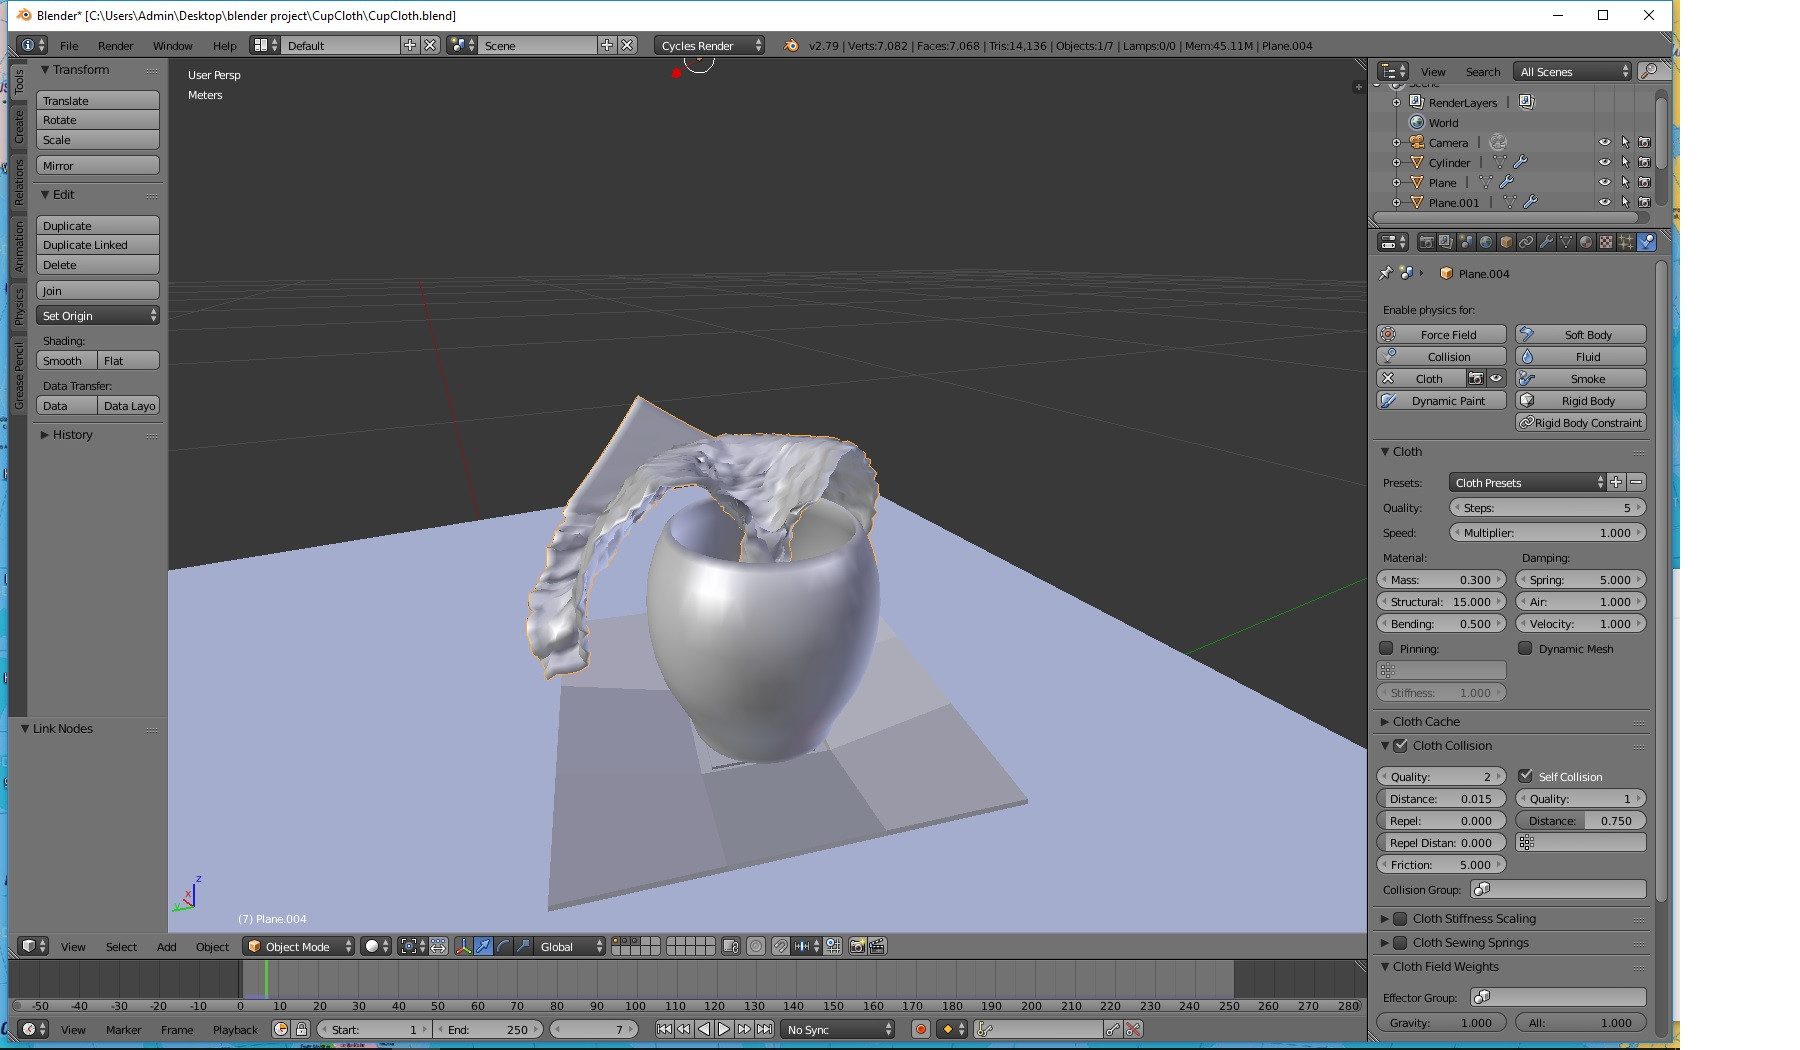This screenshot has width=1800, height=1050.
Task: Select the scale manipulator icon
Action: point(523,946)
